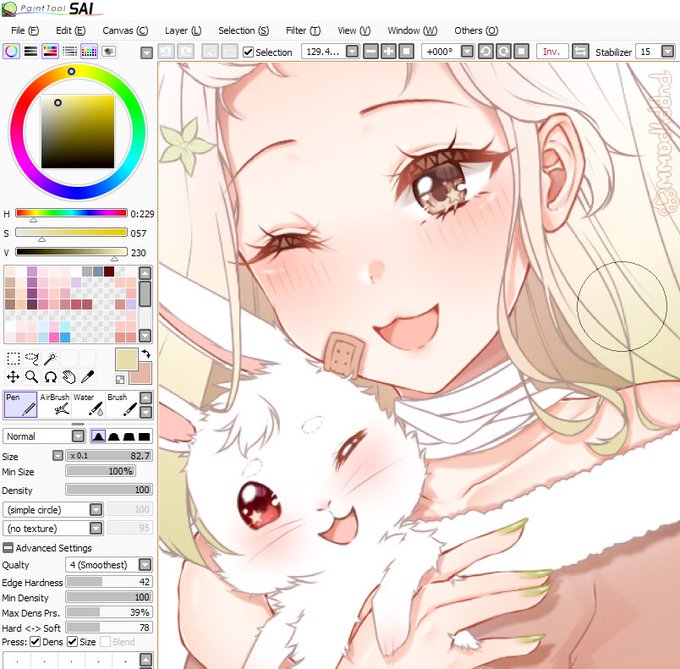Open the File menu

25,30
